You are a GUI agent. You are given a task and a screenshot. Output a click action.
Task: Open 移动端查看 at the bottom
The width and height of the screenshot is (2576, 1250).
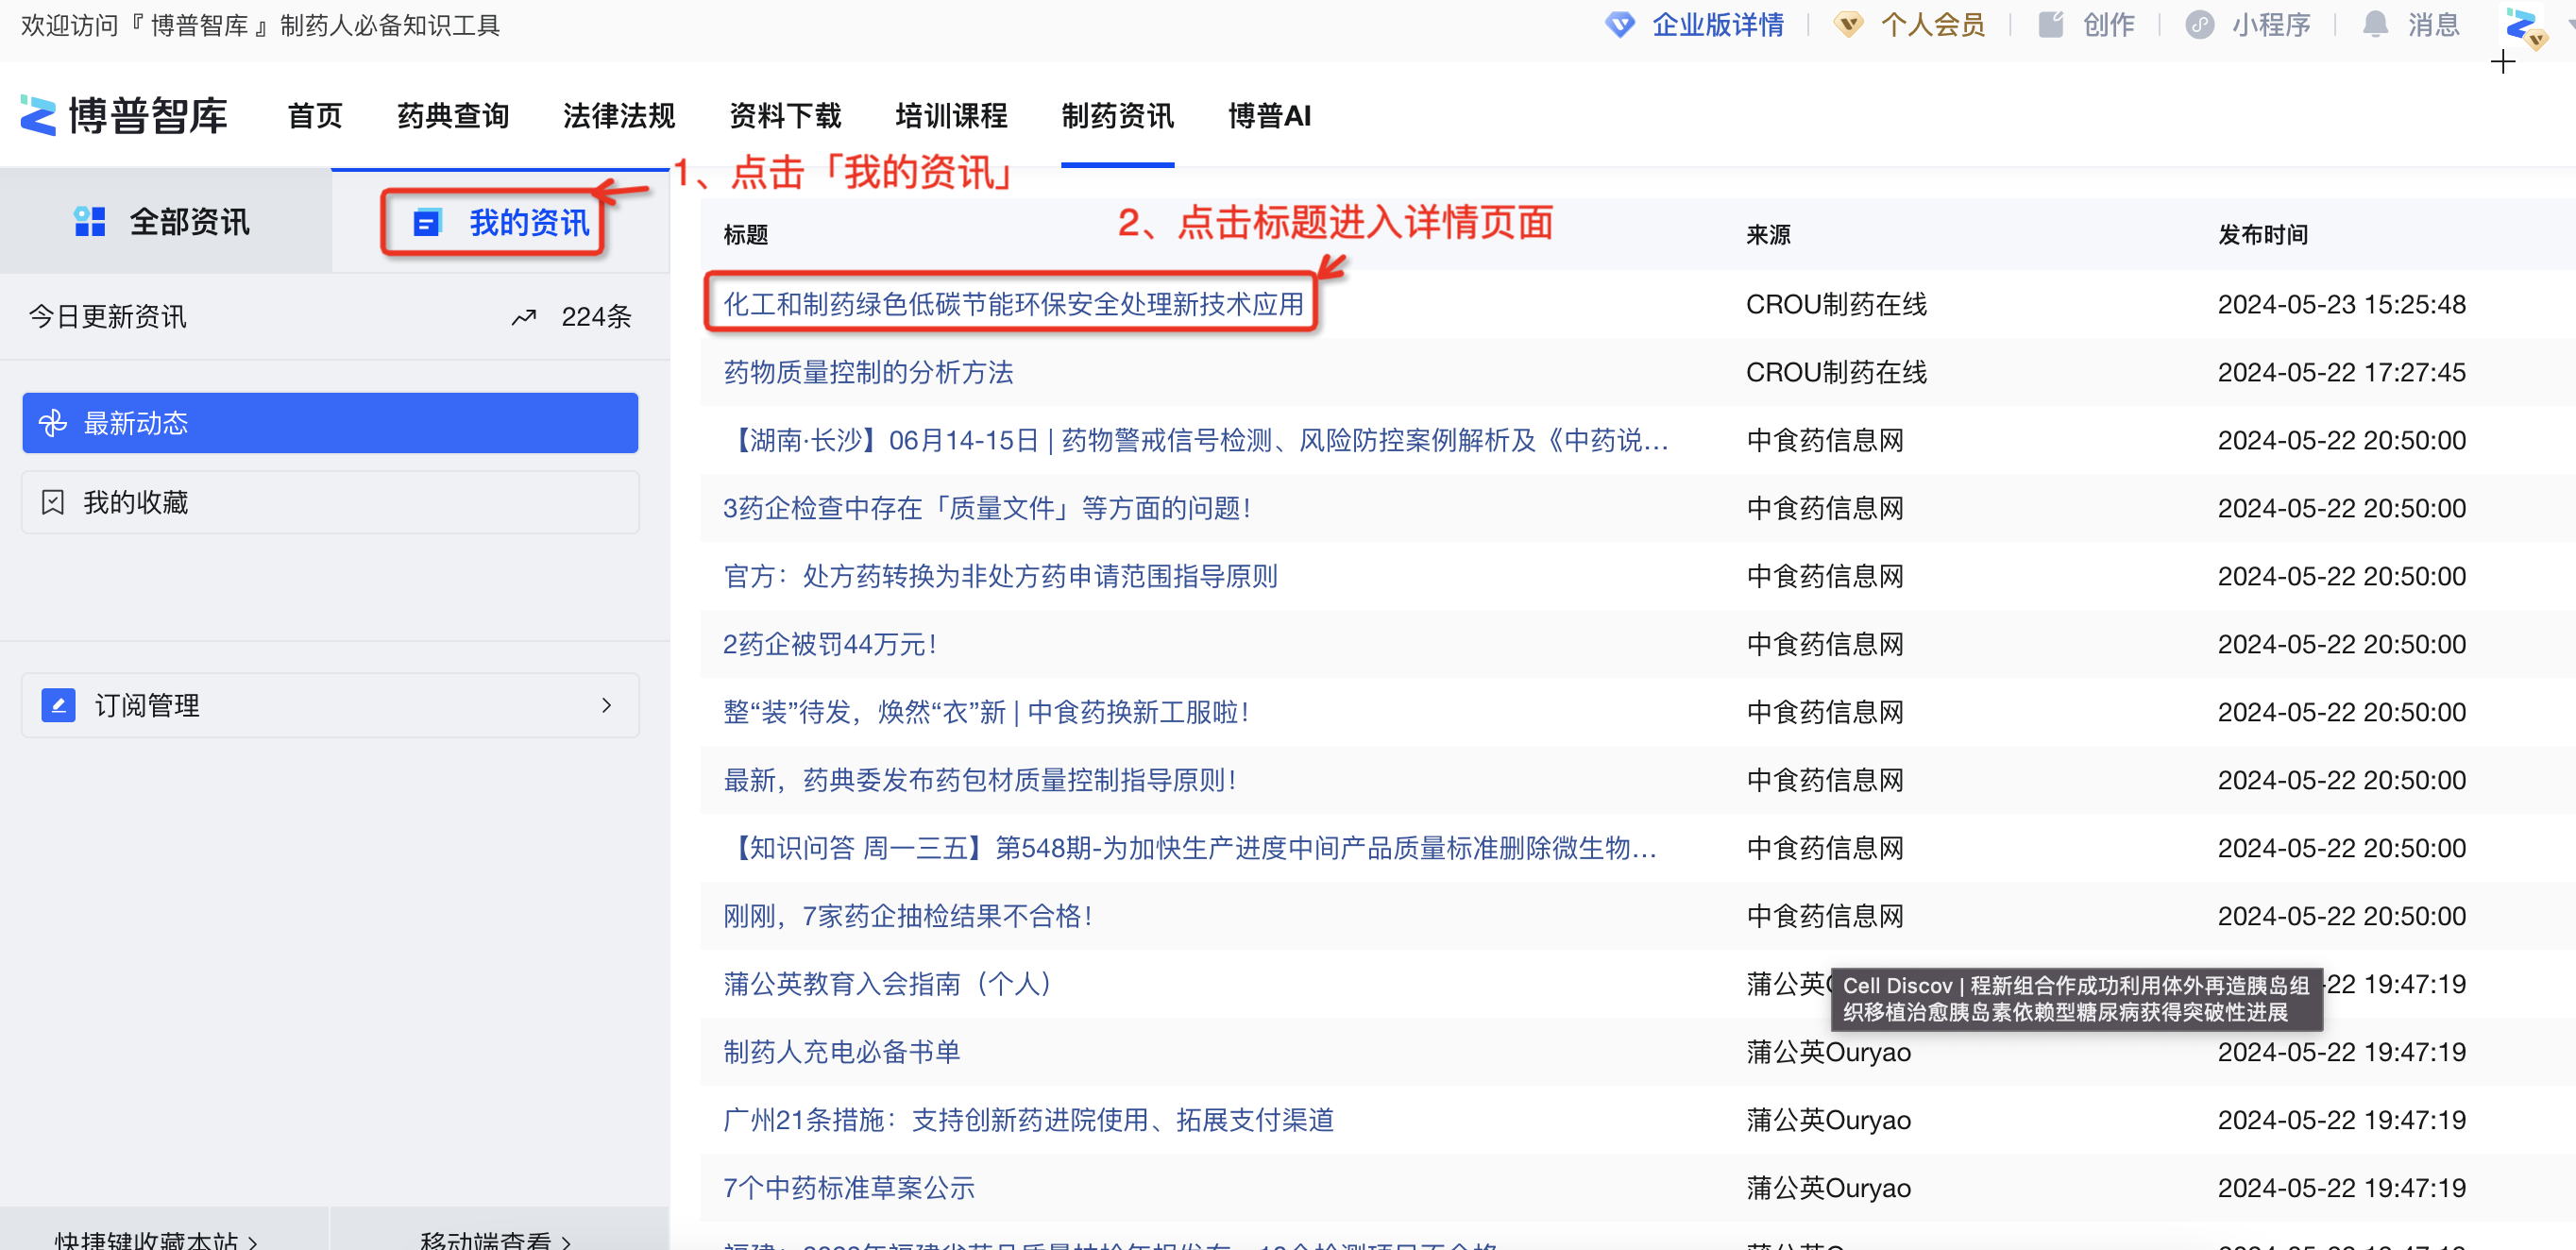point(496,1240)
